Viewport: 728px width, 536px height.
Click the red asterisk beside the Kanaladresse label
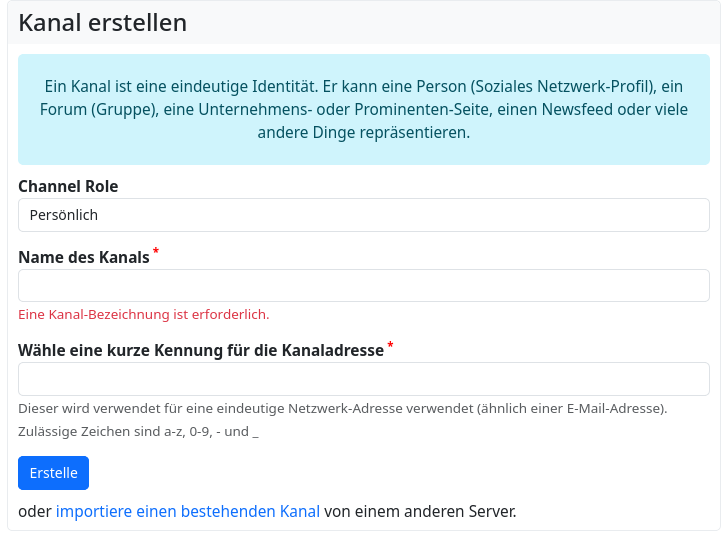[x=391, y=346]
